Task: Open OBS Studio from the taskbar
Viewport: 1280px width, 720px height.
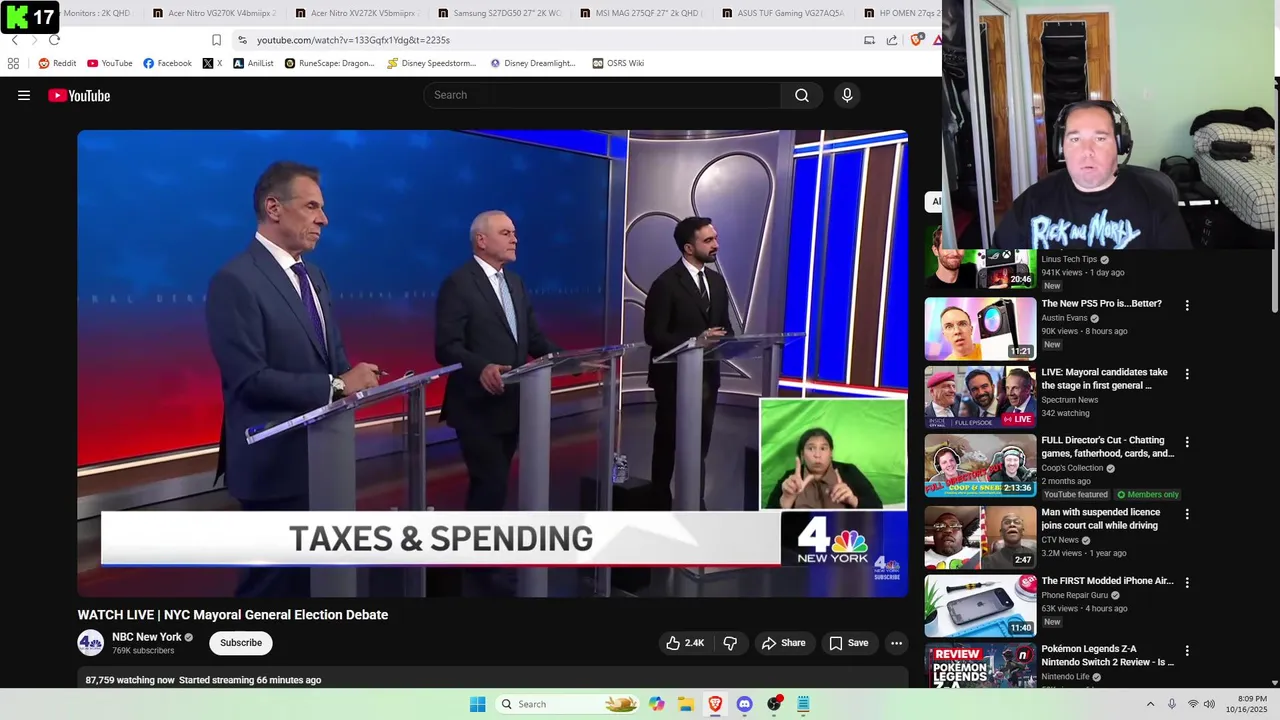Action: tap(774, 704)
